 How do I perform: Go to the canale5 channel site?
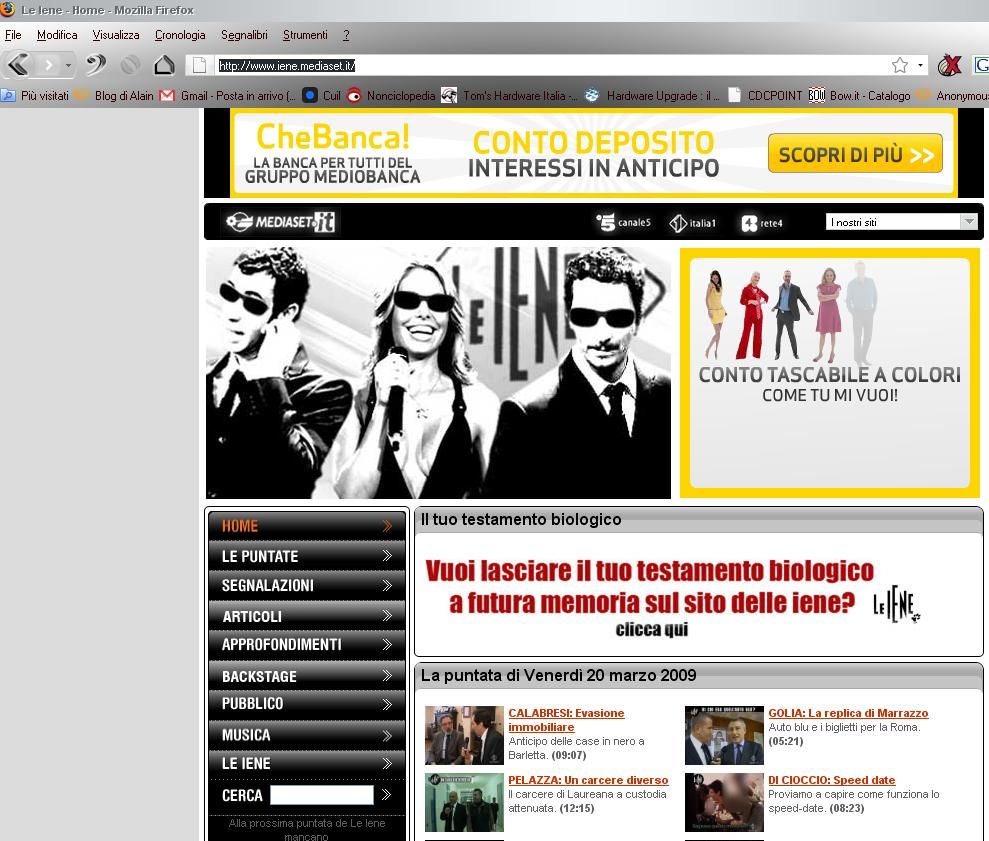point(623,223)
